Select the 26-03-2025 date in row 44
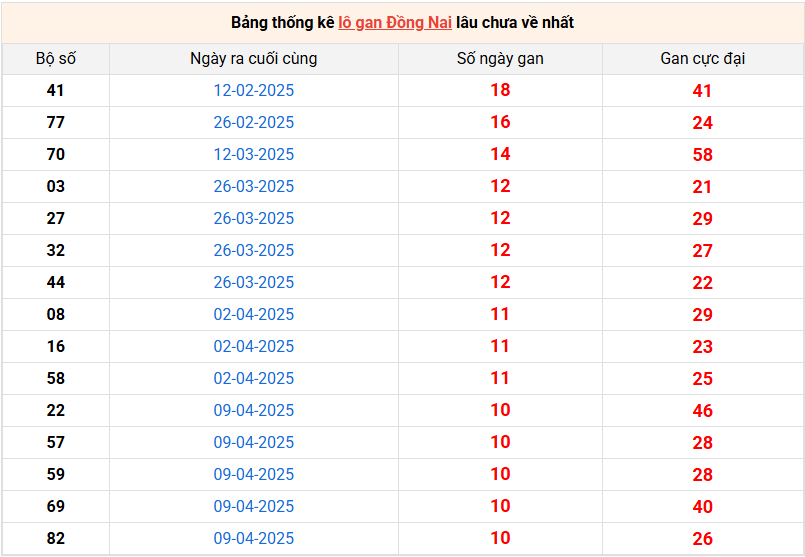805x557 pixels. (254, 283)
